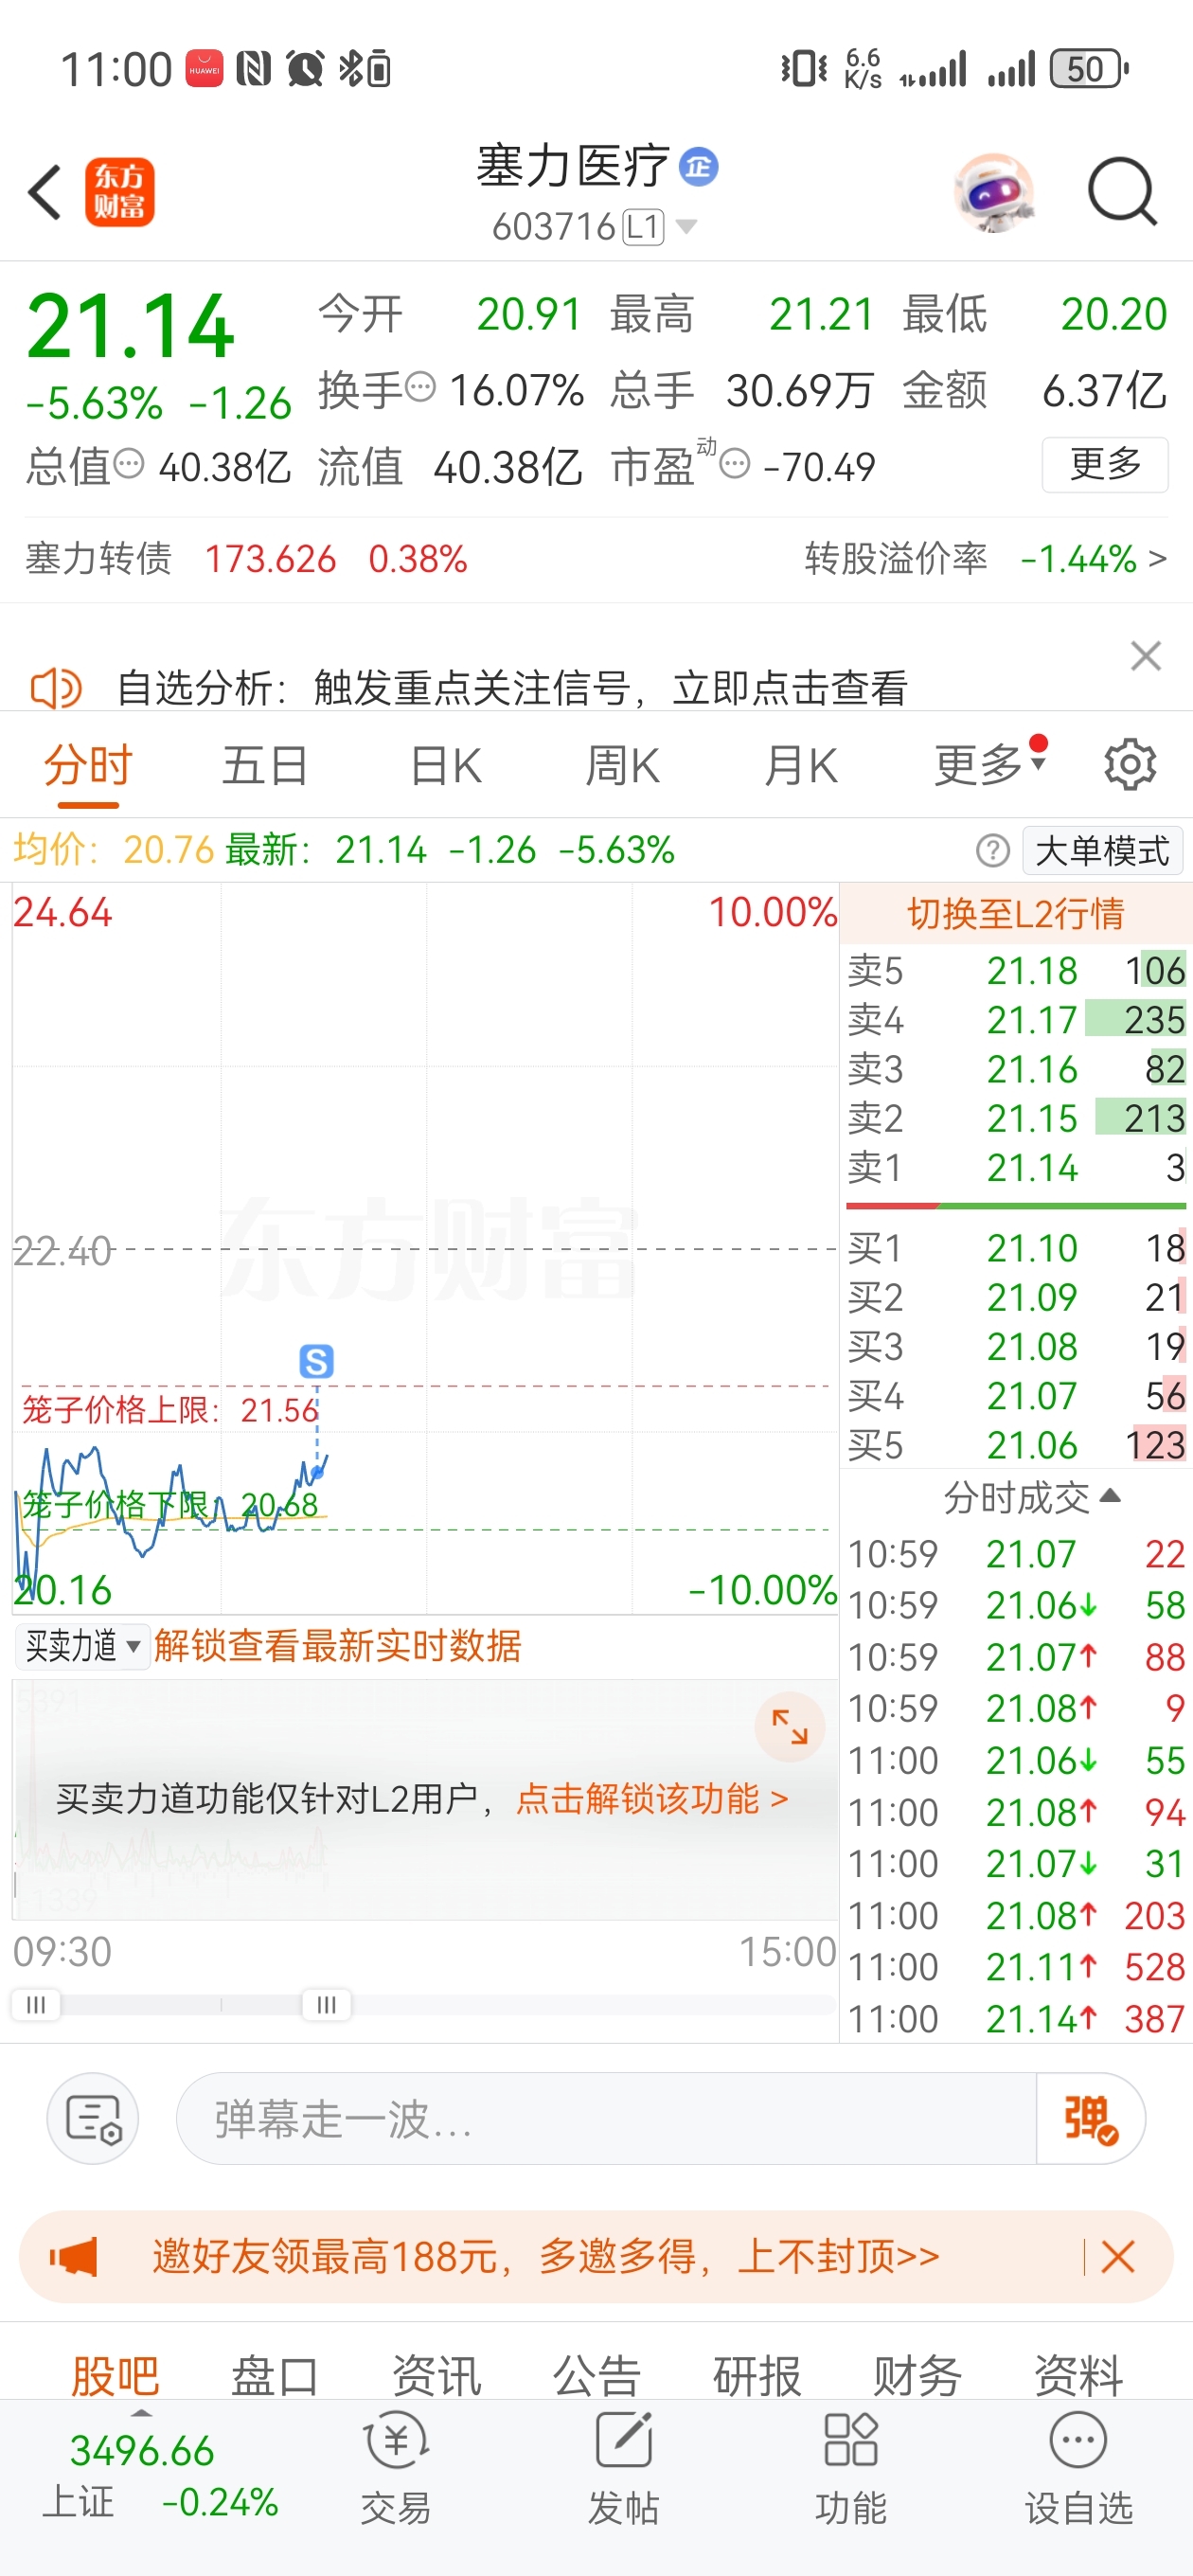1193x2576 pixels.
Task: Open stock code 603716 dropdown arrow
Action: click(686, 227)
